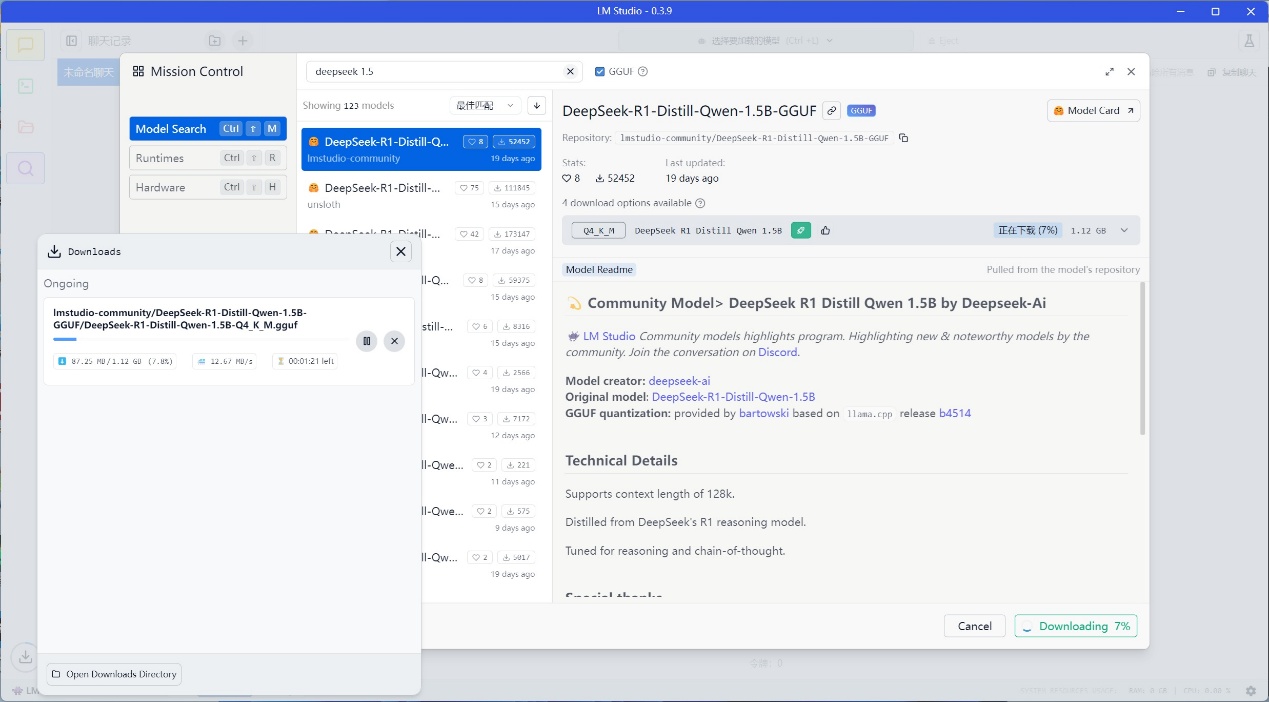Screen dimensions: 1269x702
Task: Expand the Q4_K_M download option chevron
Action: point(1124,230)
